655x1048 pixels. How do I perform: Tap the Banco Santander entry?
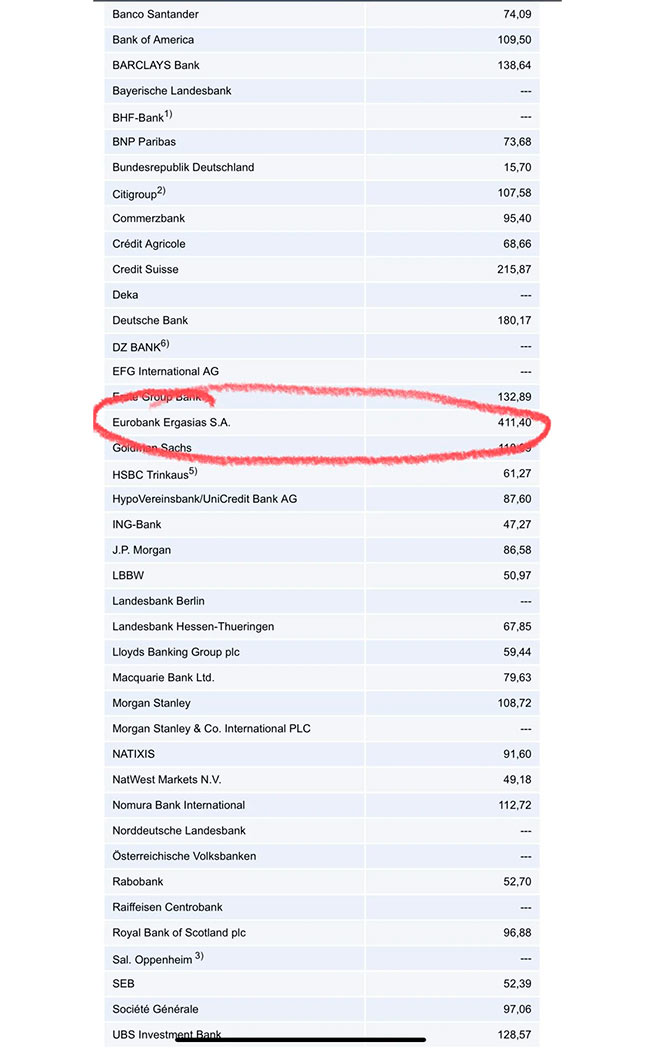tap(155, 15)
